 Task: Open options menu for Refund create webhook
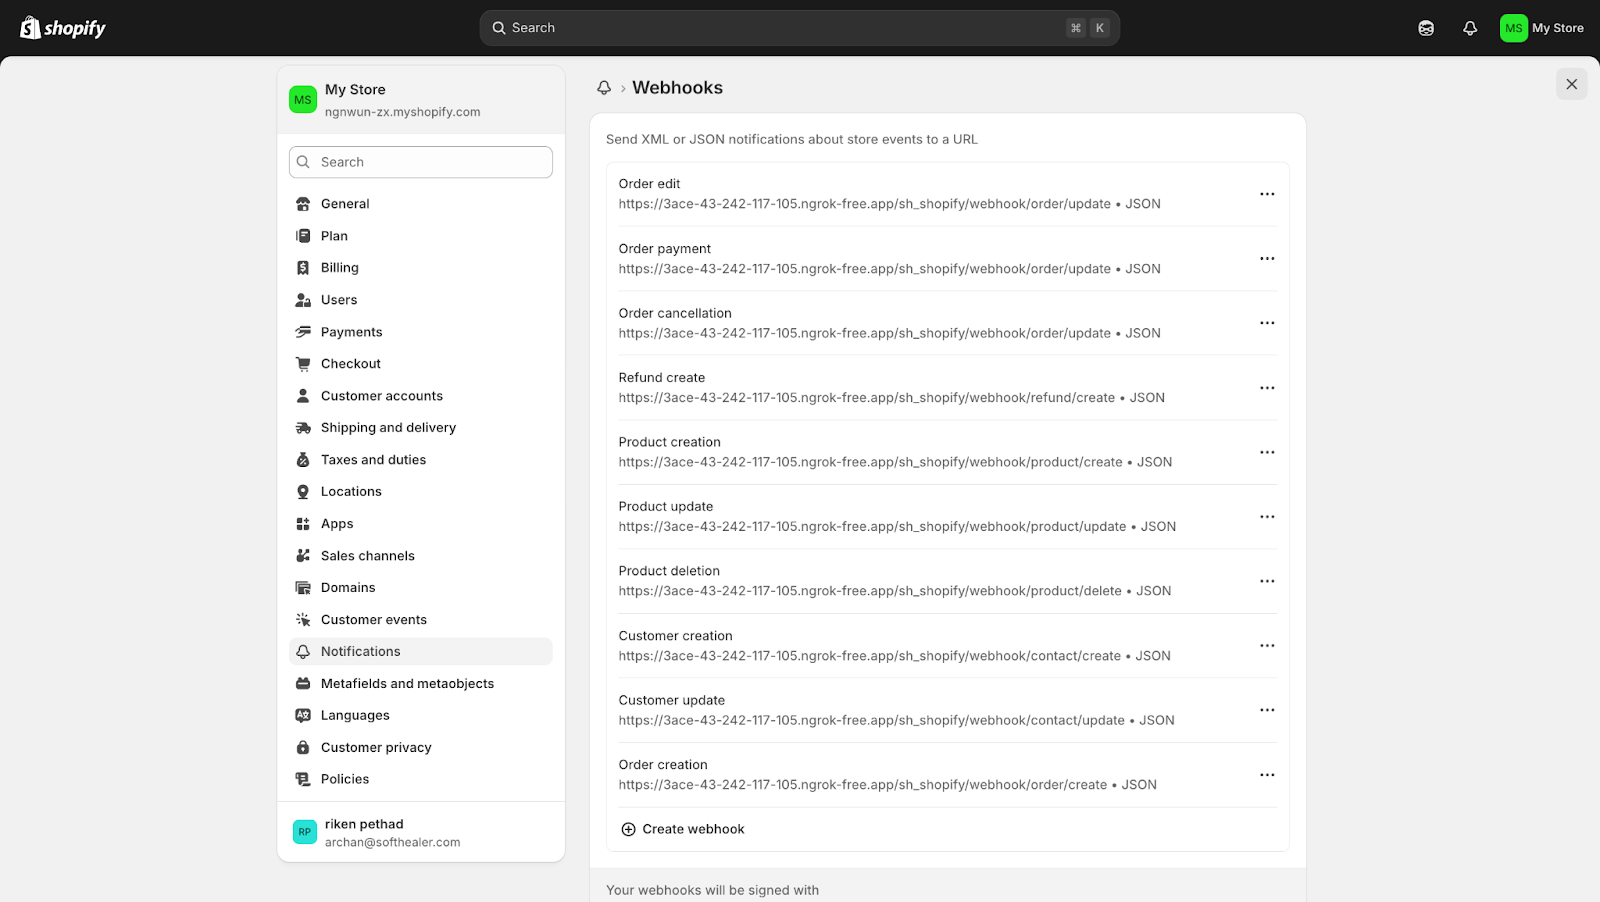(1267, 388)
